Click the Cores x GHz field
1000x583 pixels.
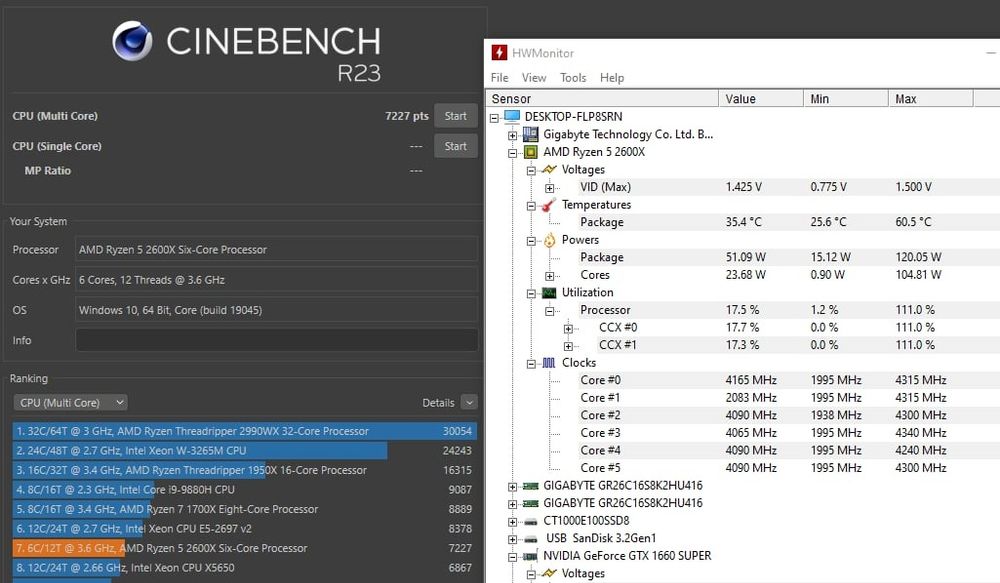coord(277,279)
